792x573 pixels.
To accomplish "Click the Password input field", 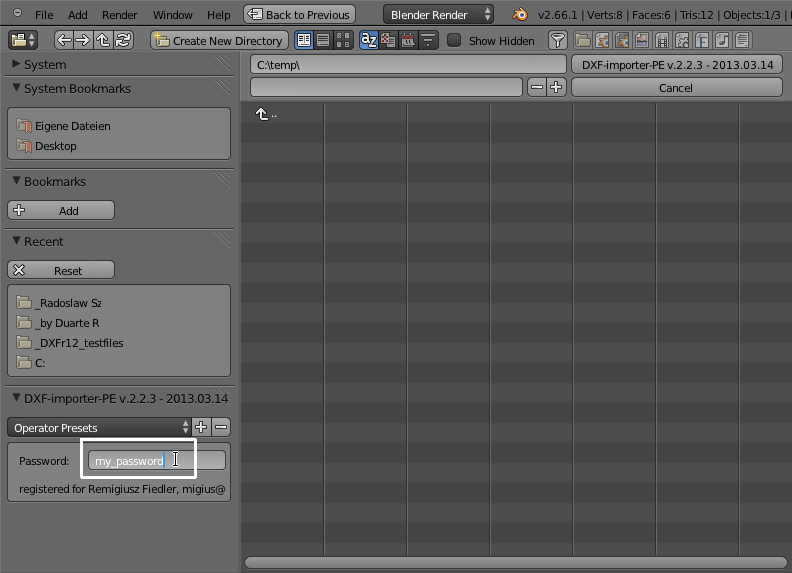I will point(157,460).
